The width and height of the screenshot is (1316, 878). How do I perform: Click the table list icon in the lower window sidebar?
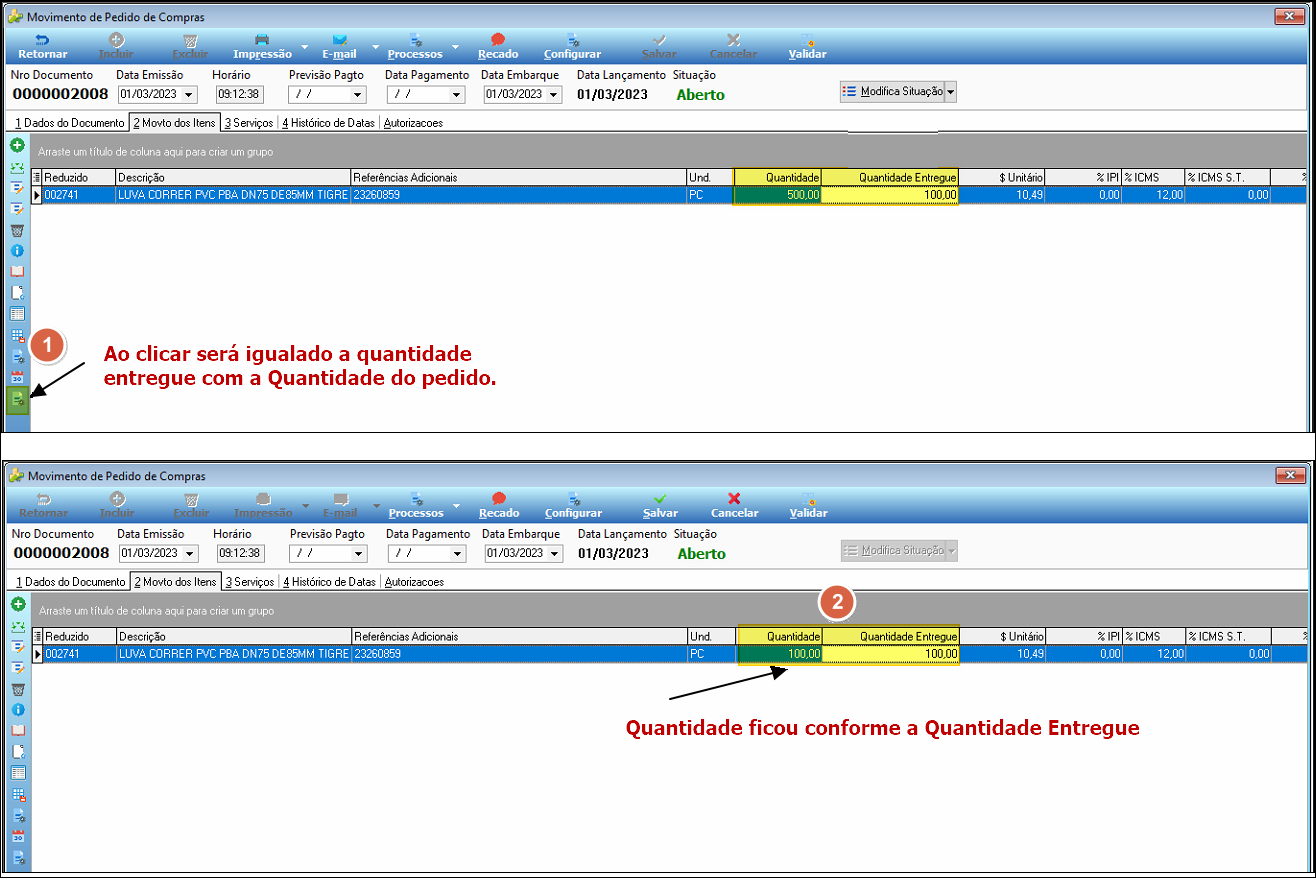click(17, 773)
